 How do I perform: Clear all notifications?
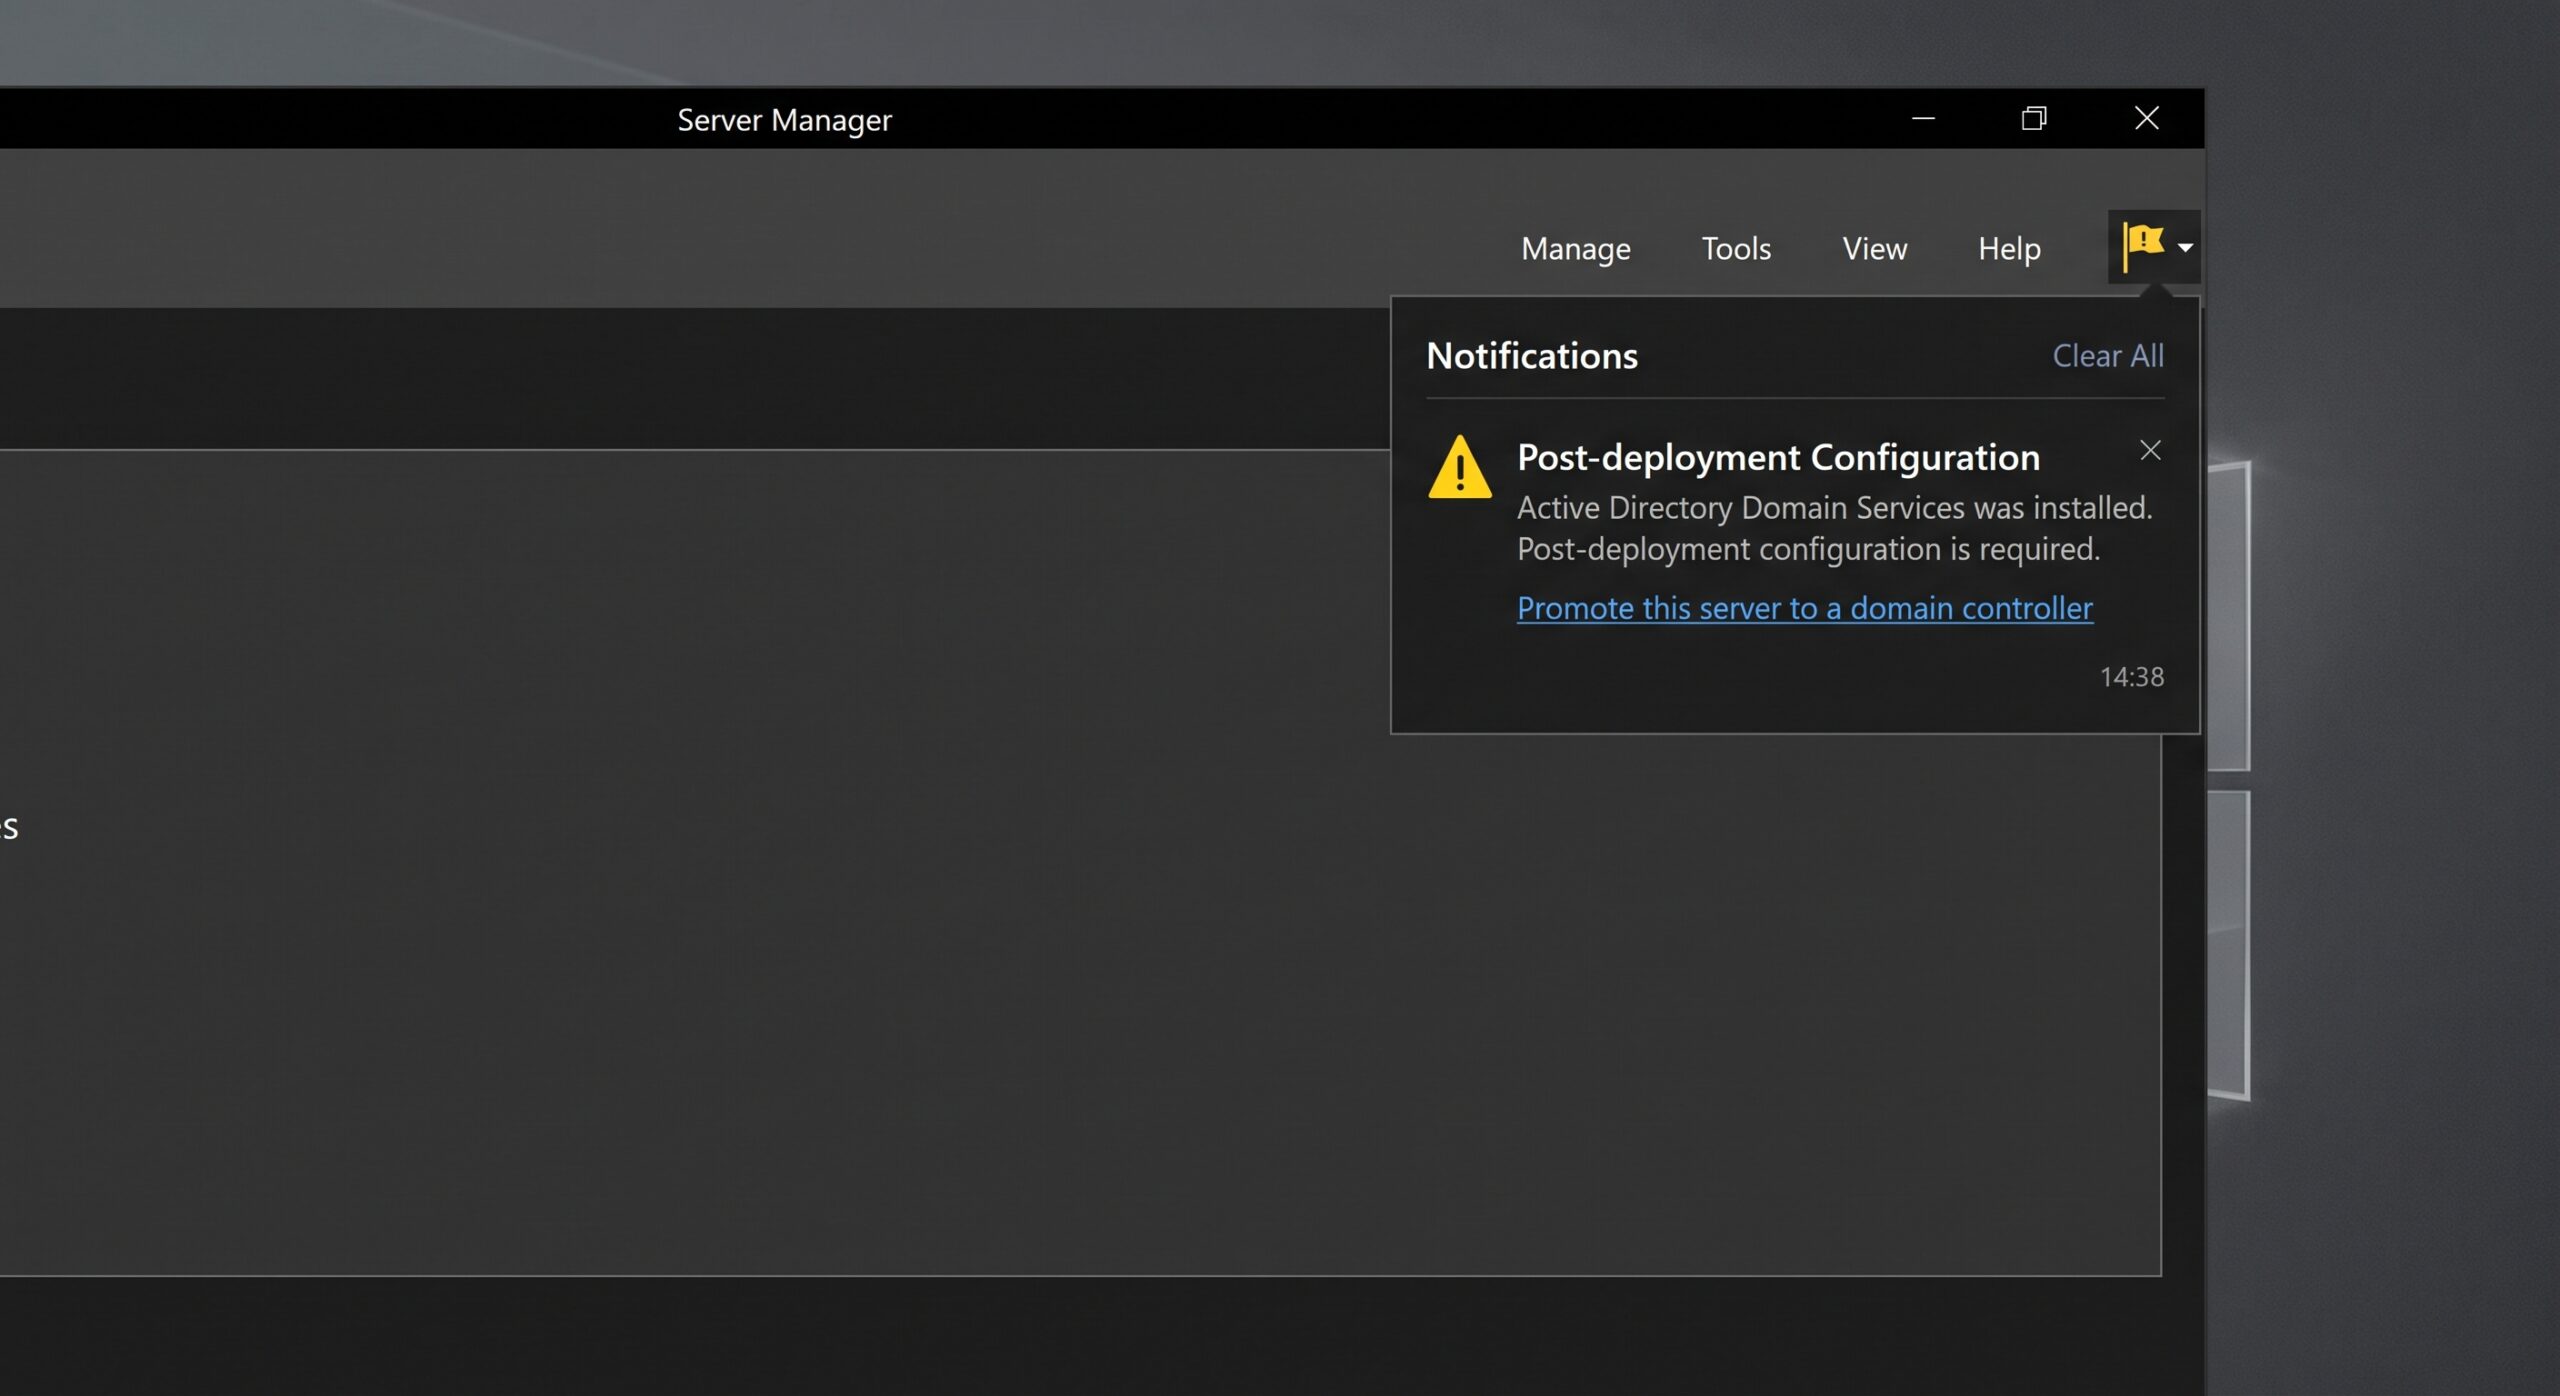point(2108,355)
